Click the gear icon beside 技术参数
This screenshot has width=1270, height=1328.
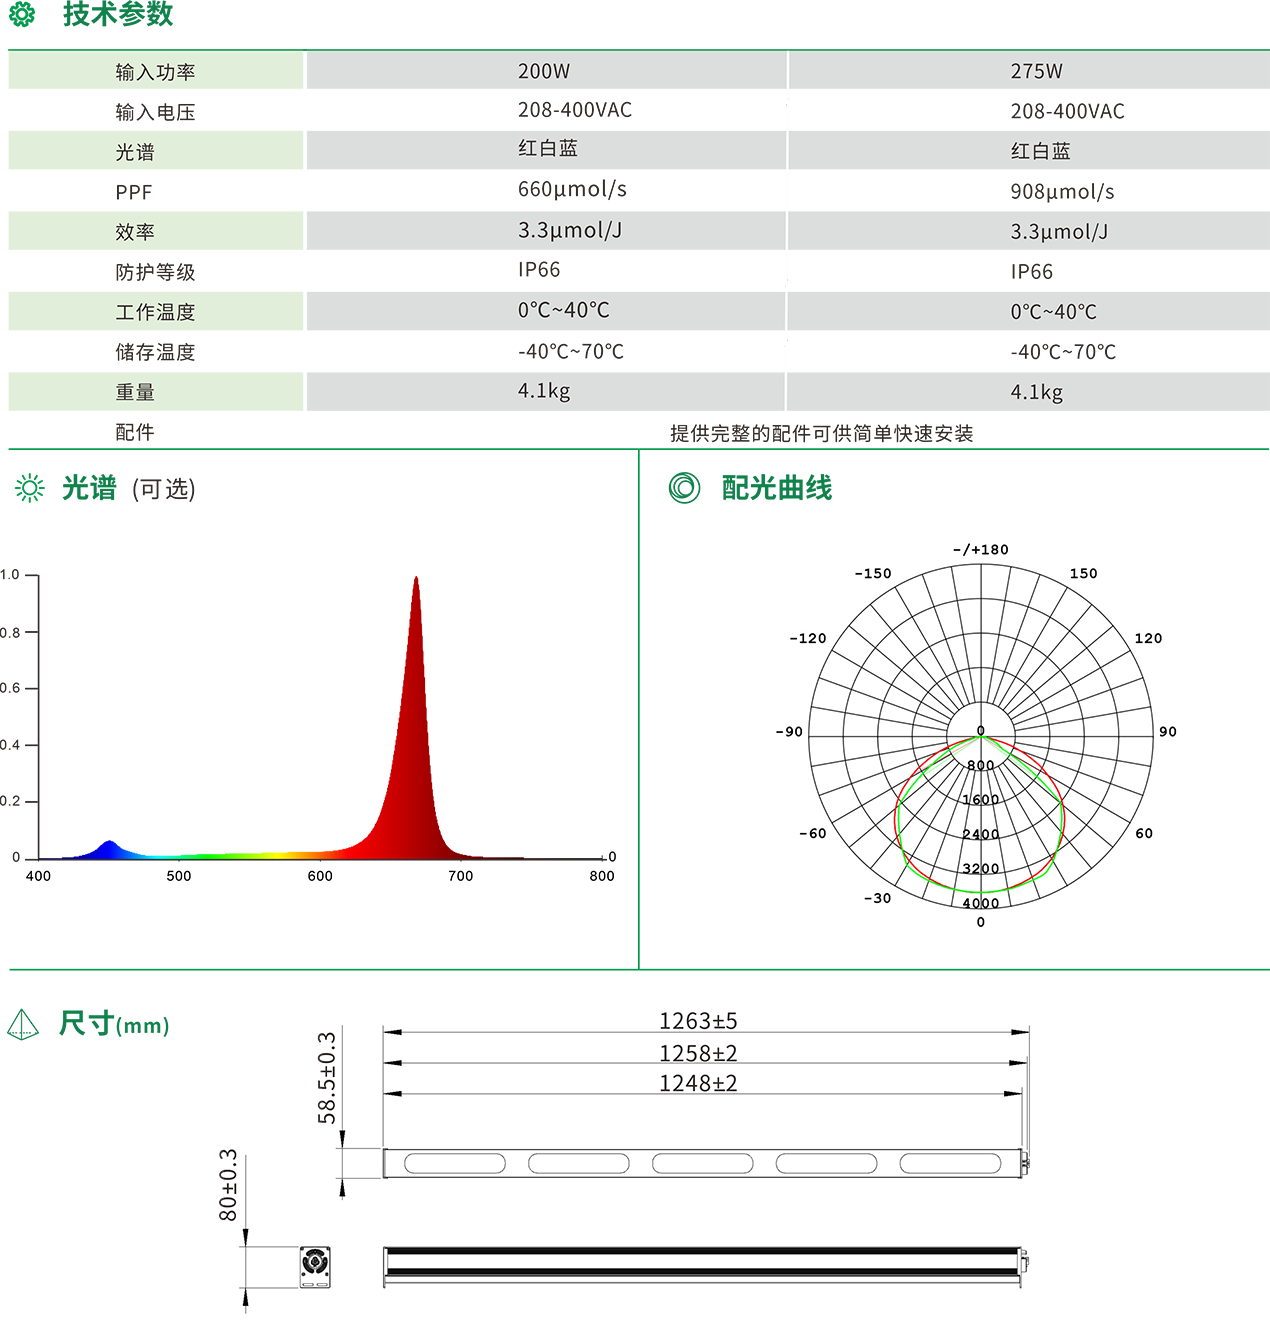click(22, 14)
